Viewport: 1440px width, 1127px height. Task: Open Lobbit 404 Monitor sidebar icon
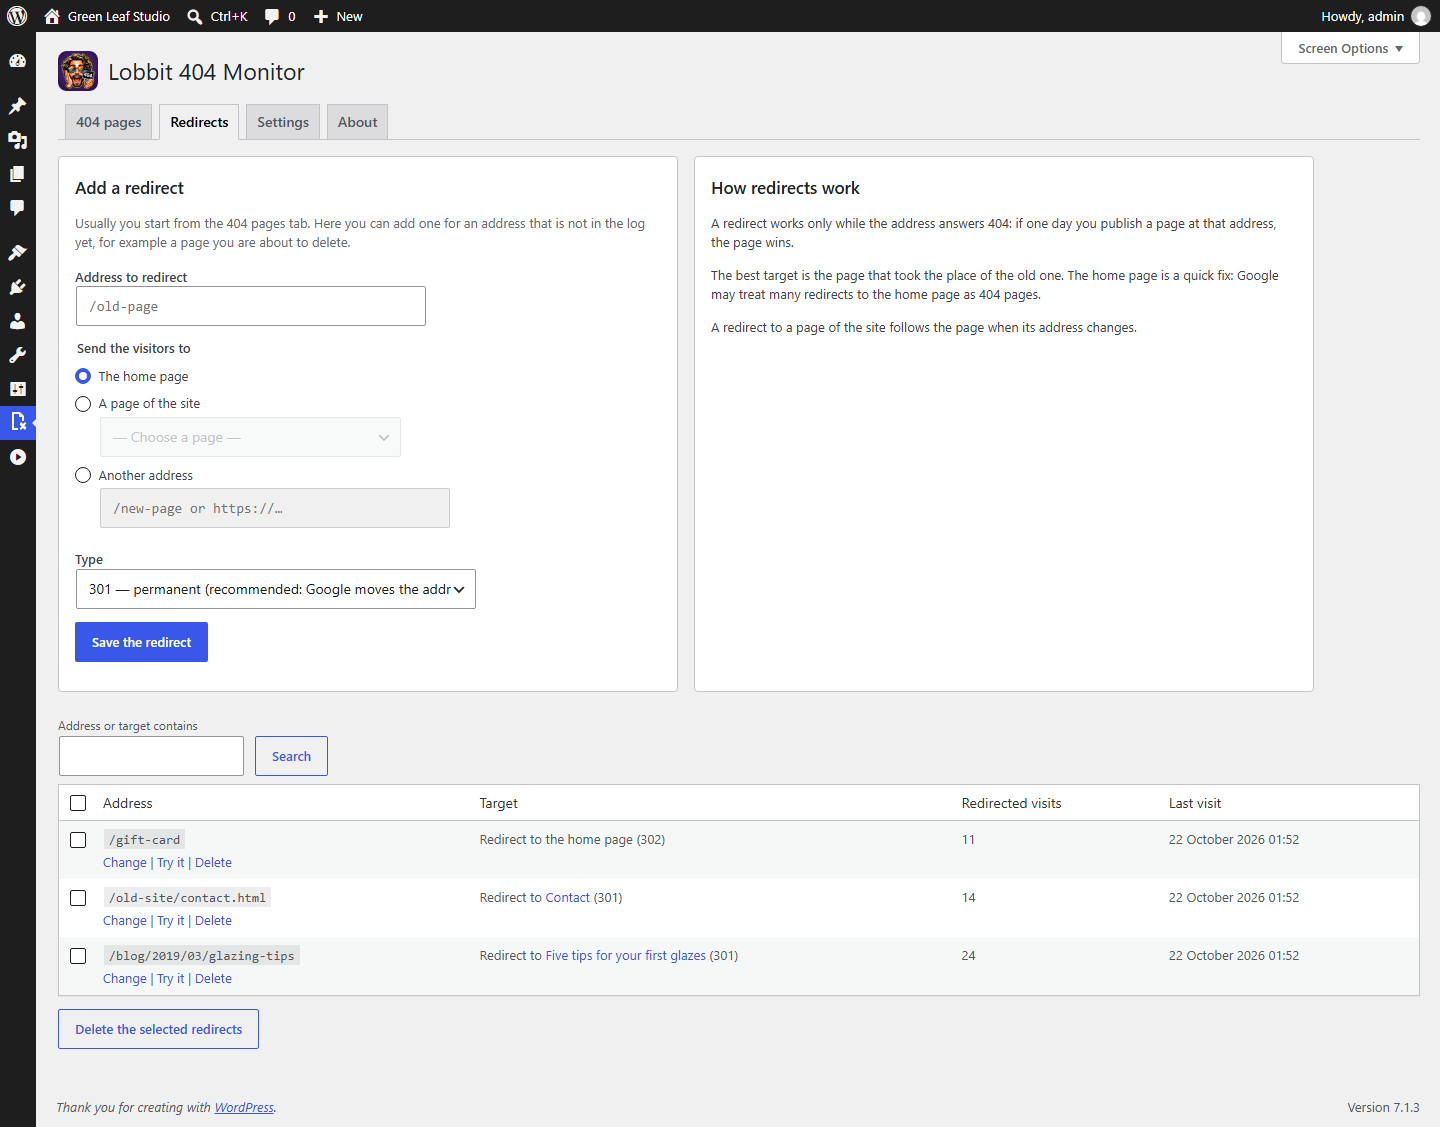tap(17, 422)
